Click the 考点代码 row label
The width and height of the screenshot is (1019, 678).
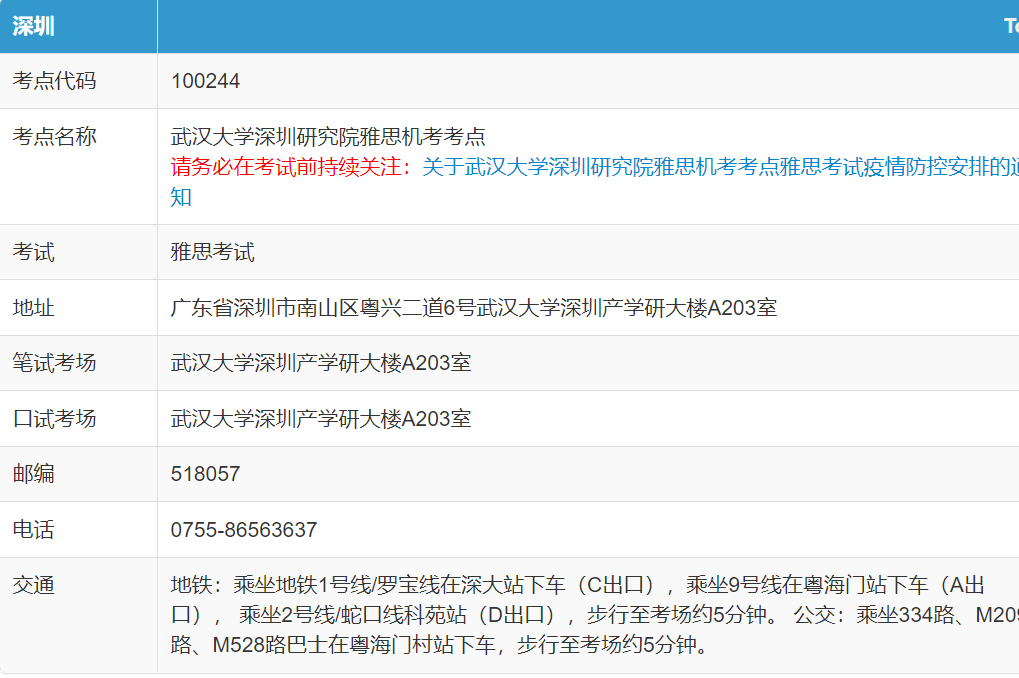tap(55, 81)
